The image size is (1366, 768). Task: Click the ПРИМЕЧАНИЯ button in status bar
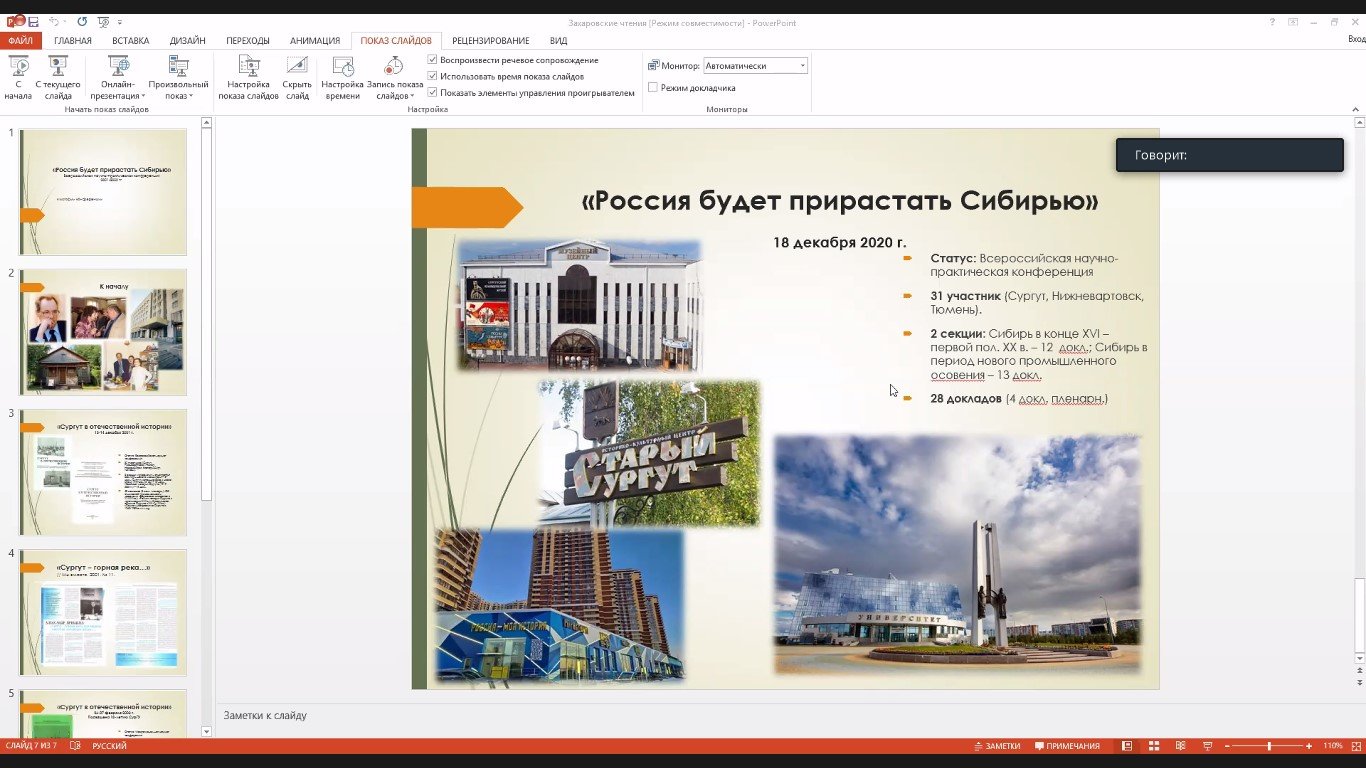[x=1067, y=746]
